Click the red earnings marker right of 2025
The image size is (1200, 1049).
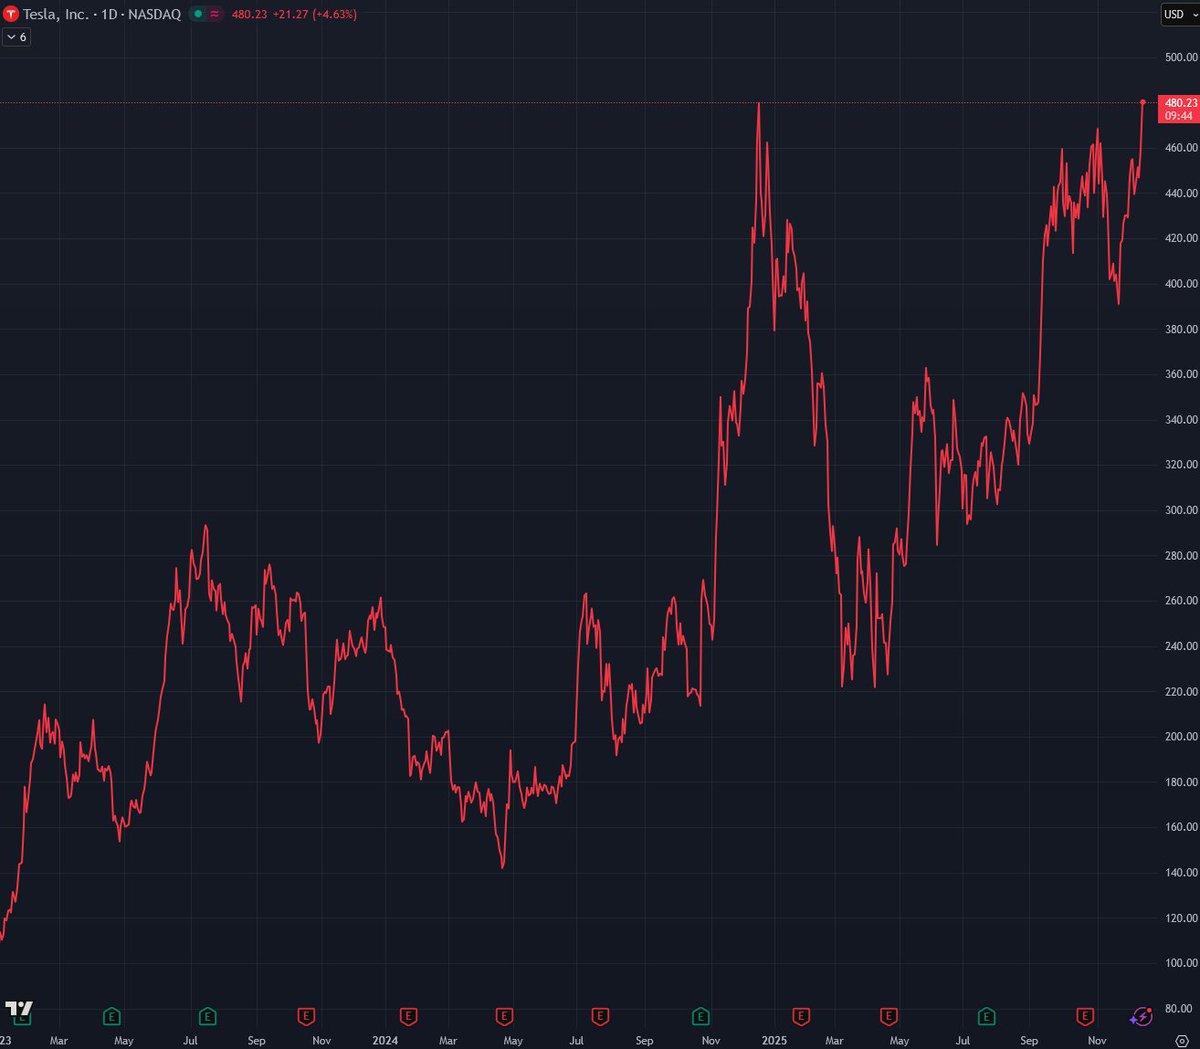click(x=801, y=1017)
